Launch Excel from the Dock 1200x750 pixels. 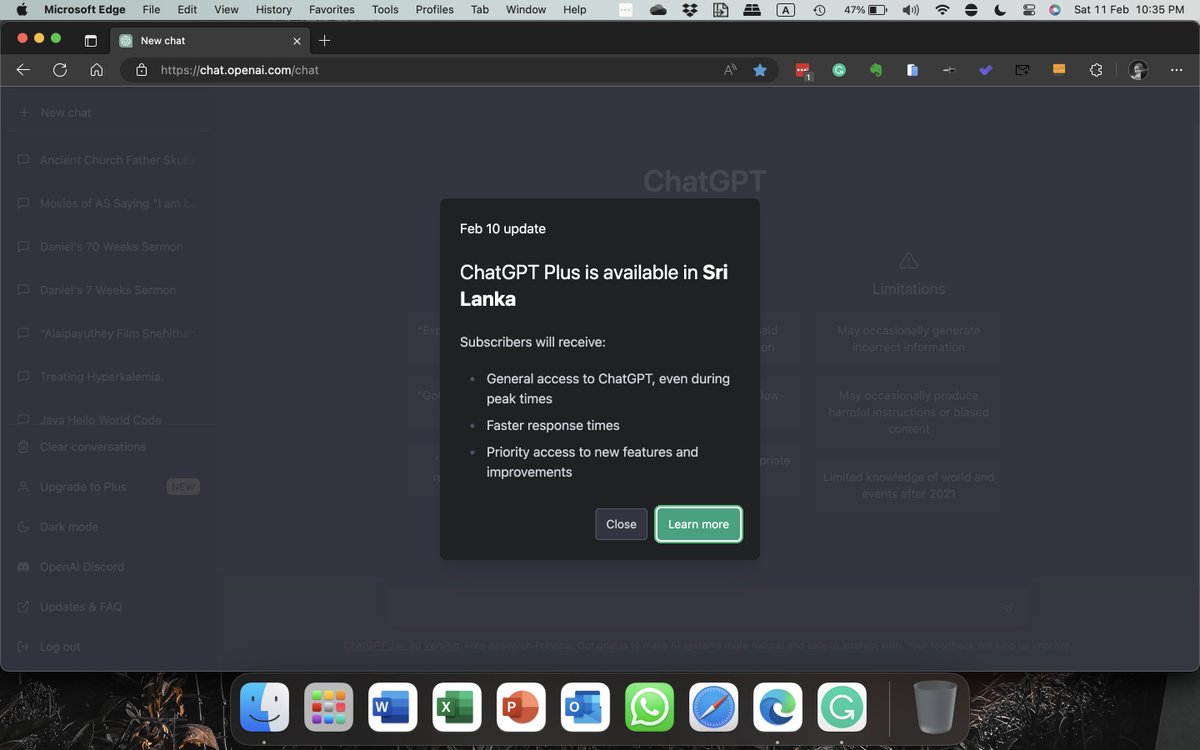(457, 708)
